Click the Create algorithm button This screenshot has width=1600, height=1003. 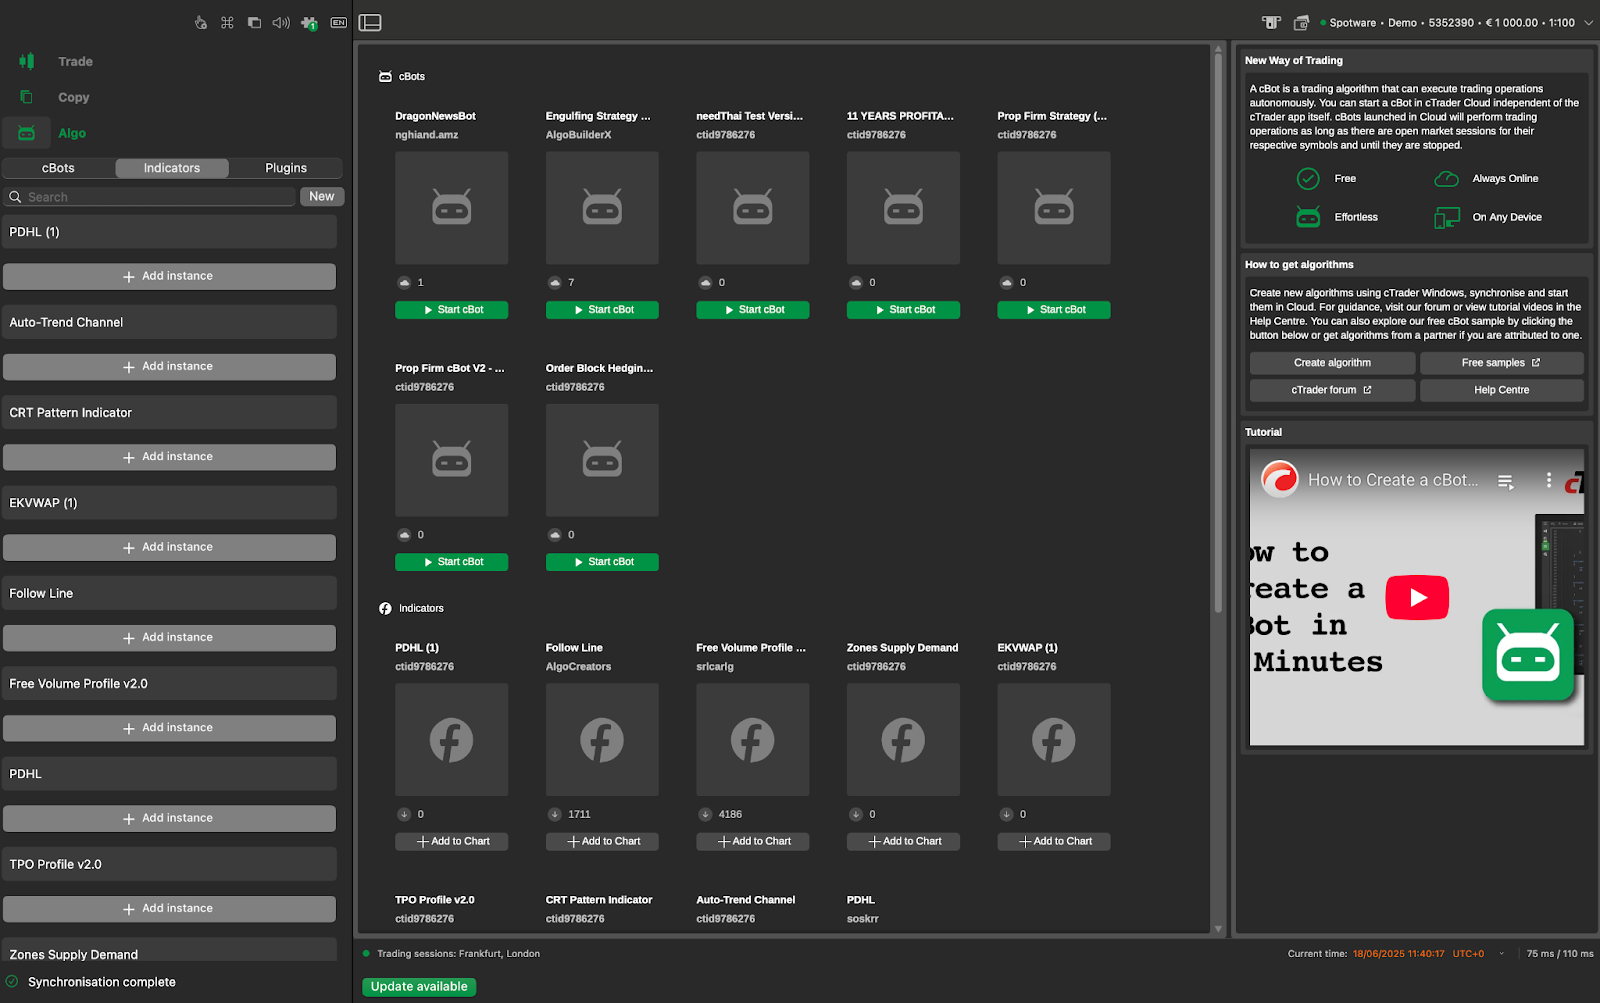tap(1332, 363)
